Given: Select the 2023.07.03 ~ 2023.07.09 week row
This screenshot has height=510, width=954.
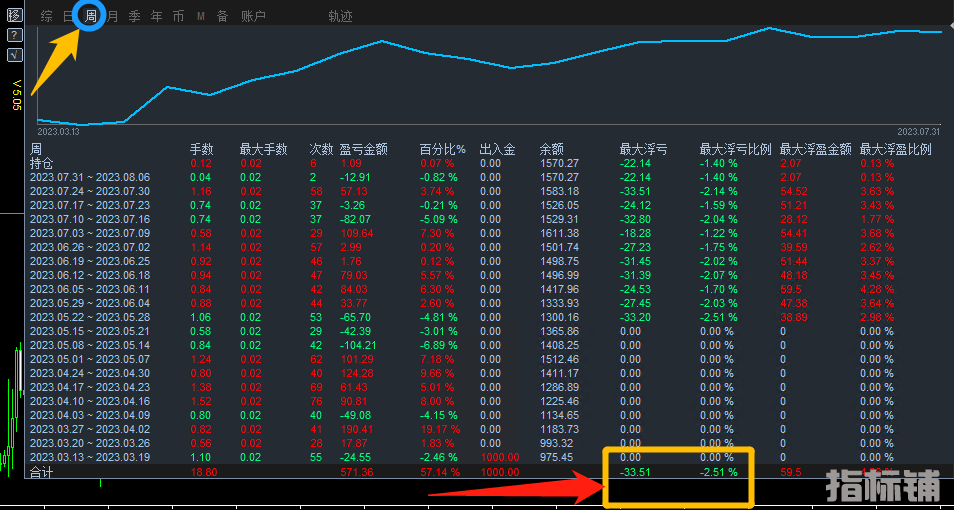Looking at the screenshot, I should pos(89,233).
